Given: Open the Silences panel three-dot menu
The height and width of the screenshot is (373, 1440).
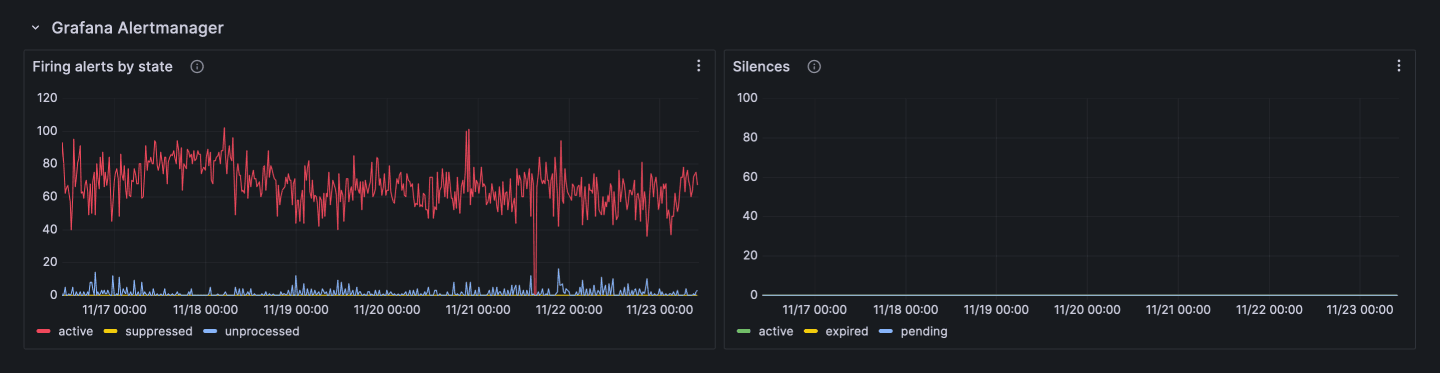Looking at the screenshot, I should tap(1399, 66).
